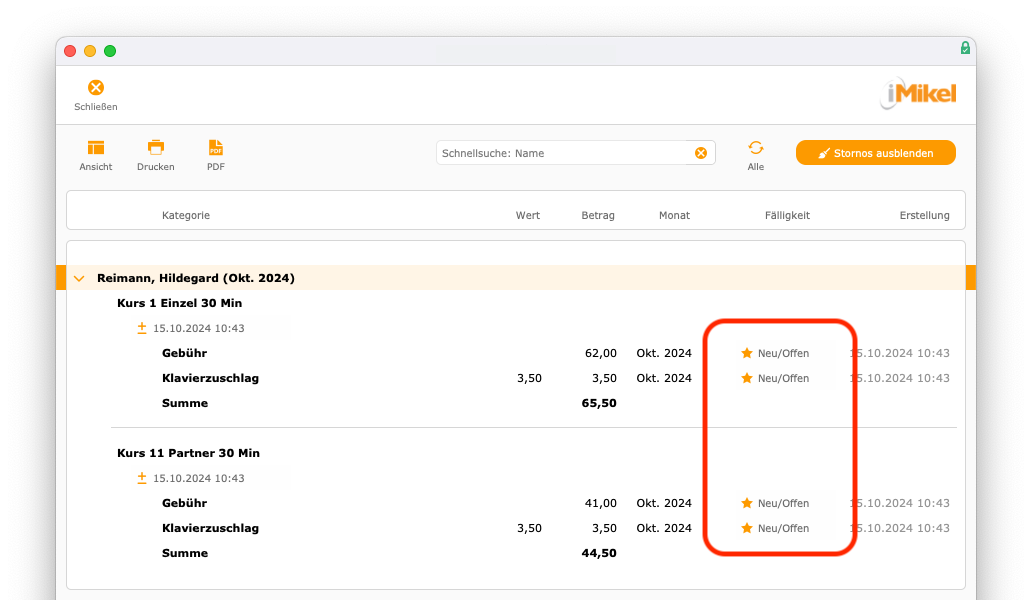The height and width of the screenshot is (600, 1032).
Task: Click the Summe value 44,50
Action: point(599,553)
